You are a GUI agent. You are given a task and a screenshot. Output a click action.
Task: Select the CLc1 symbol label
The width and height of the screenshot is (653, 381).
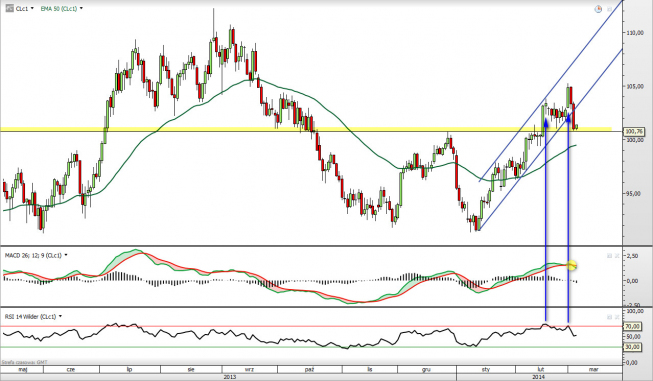click(22, 8)
